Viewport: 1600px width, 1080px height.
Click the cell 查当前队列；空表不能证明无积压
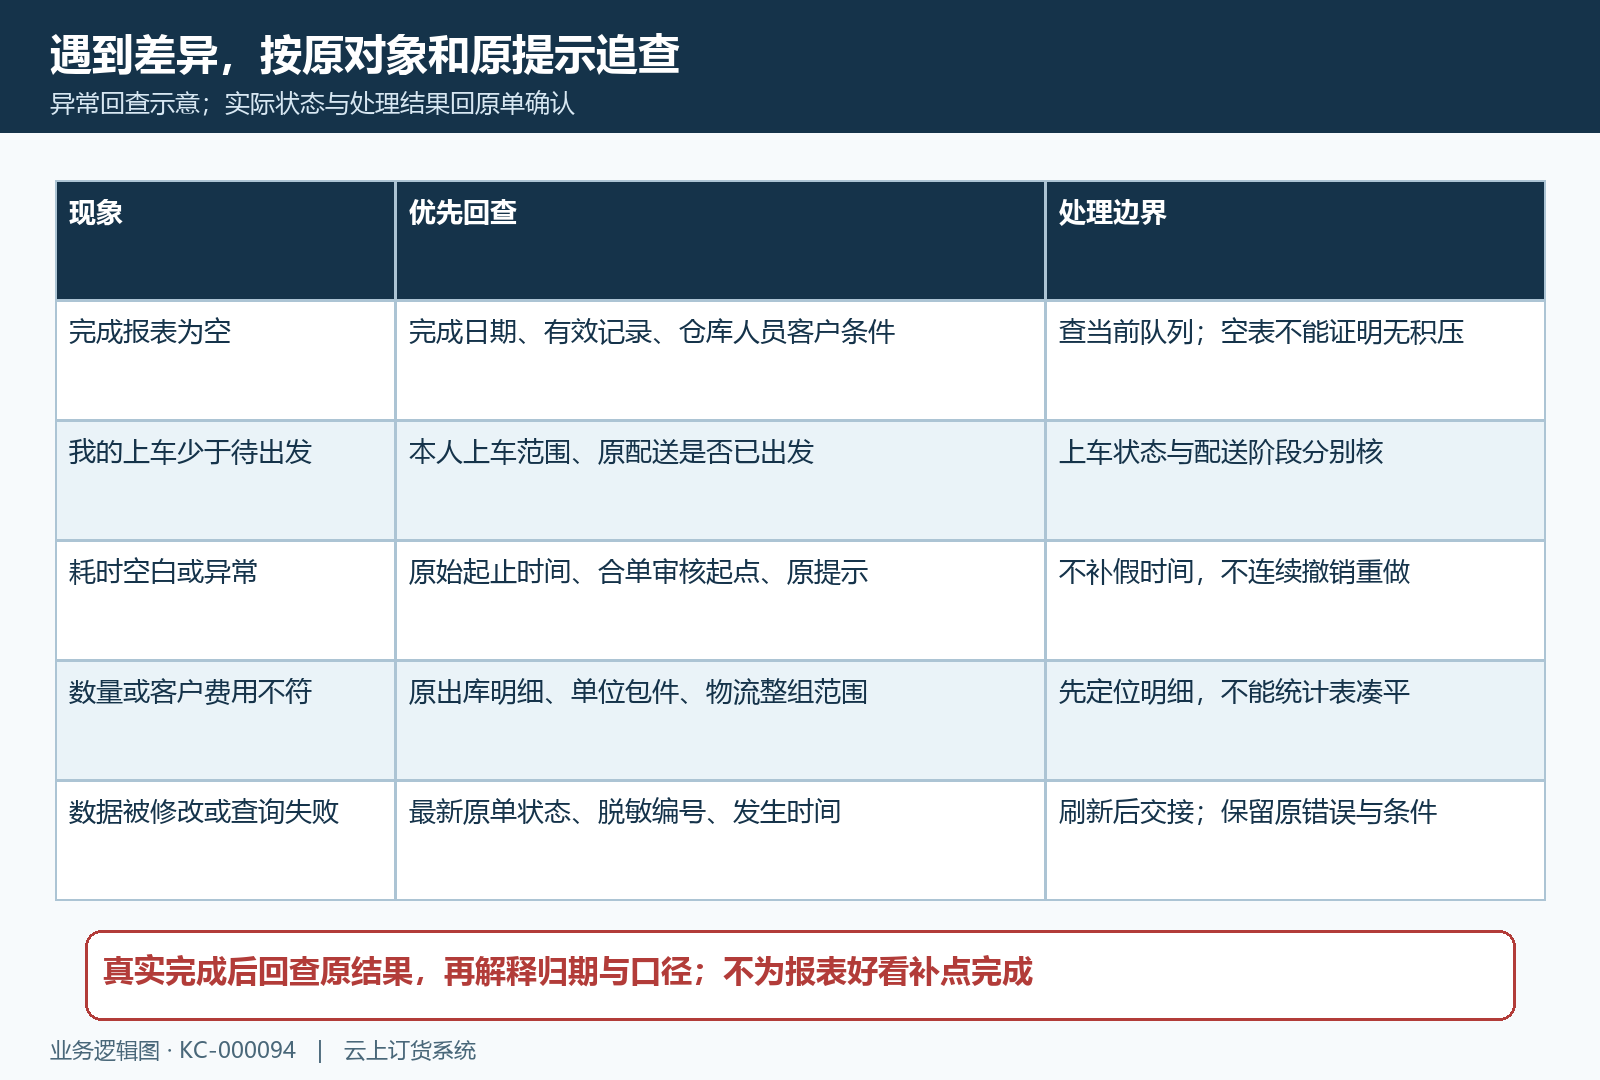[x=1295, y=360]
